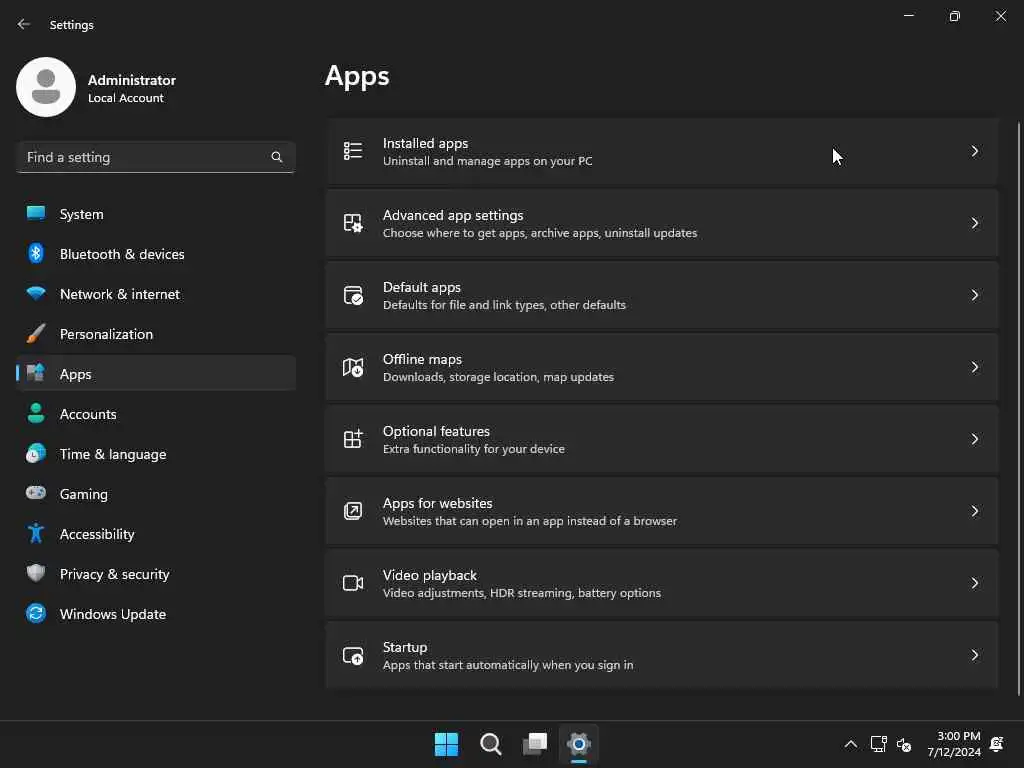The width and height of the screenshot is (1024, 768).
Task: Click the Optional features icon
Action: click(353, 439)
